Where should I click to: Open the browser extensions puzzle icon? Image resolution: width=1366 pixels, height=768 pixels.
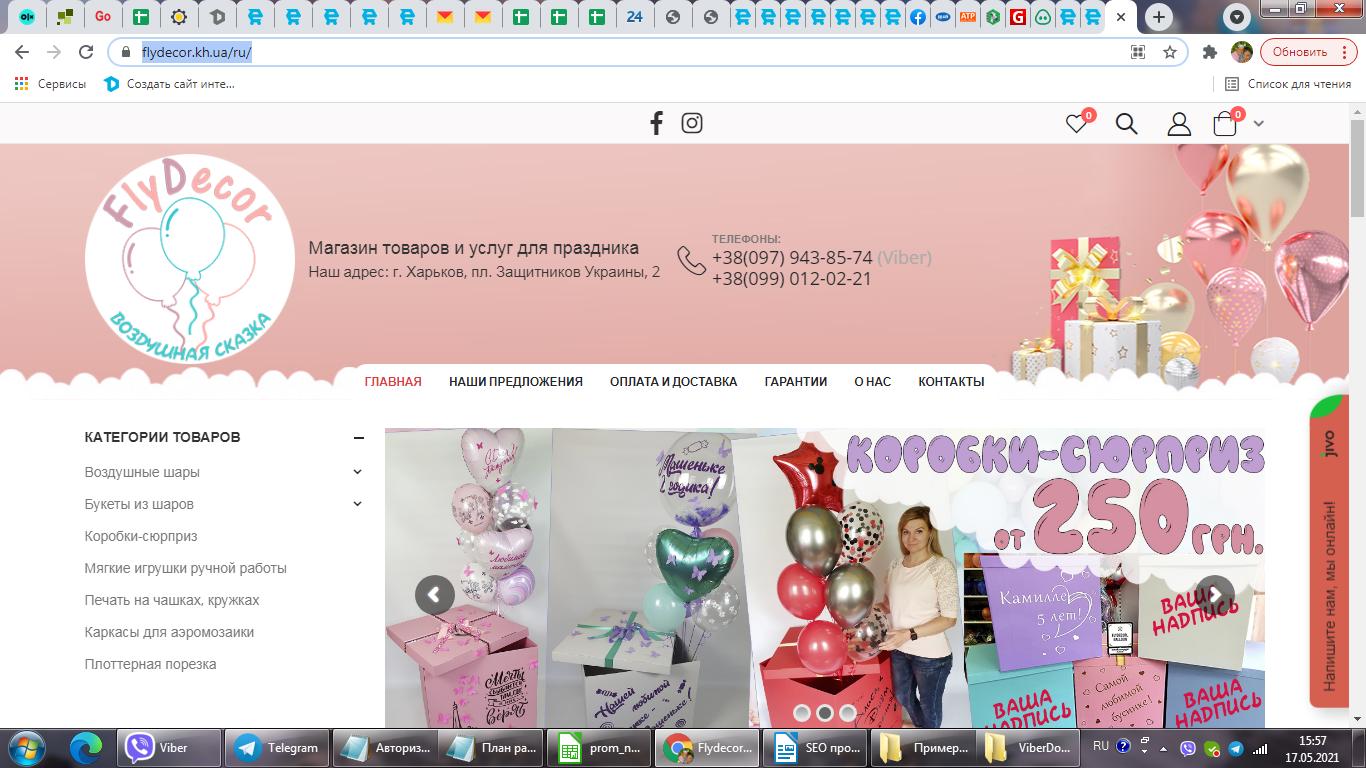point(1210,52)
